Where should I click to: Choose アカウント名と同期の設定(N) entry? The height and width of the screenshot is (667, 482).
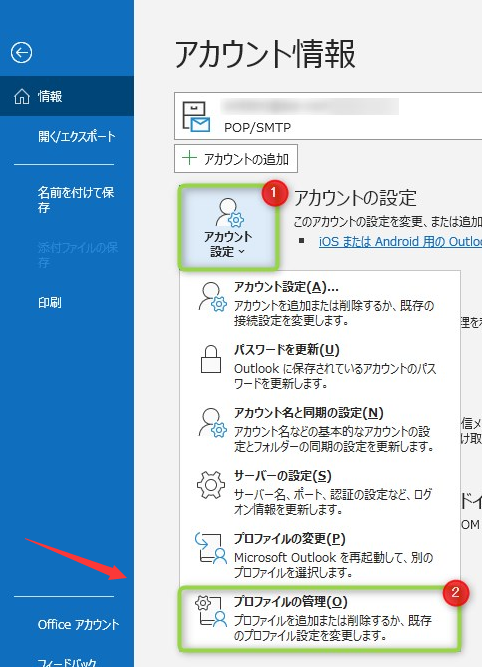click(320, 429)
